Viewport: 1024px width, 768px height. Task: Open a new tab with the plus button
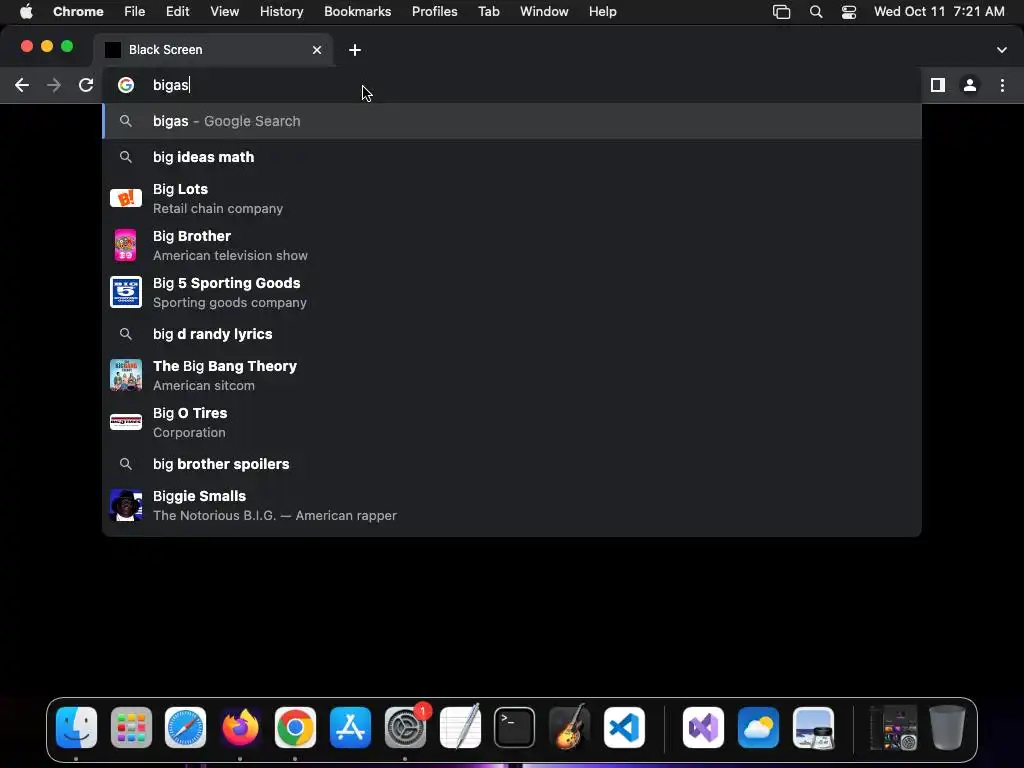coord(355,50)
